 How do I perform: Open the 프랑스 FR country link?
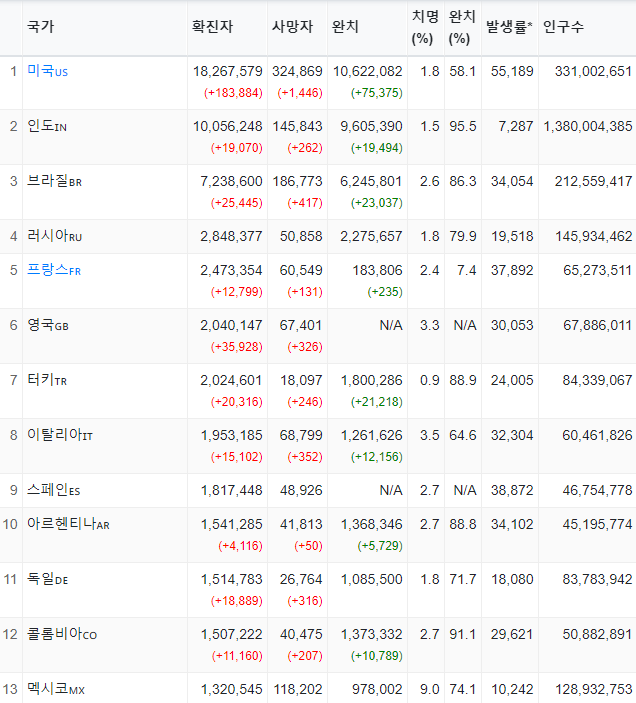pyautogui.click(x=54, y=270)
